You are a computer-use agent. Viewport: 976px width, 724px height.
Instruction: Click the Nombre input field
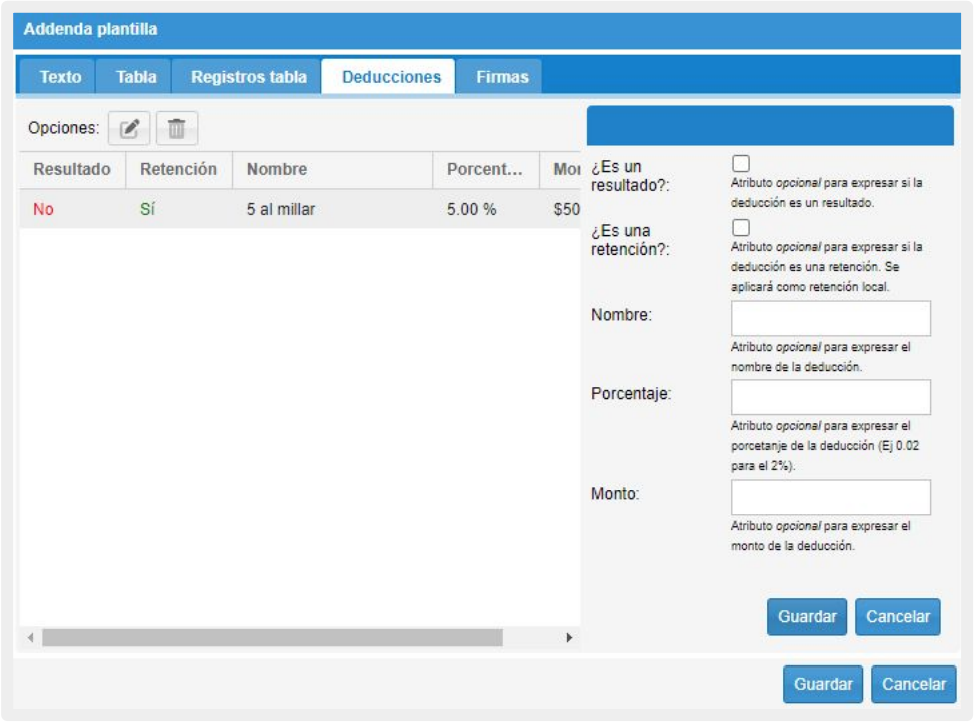830,318
